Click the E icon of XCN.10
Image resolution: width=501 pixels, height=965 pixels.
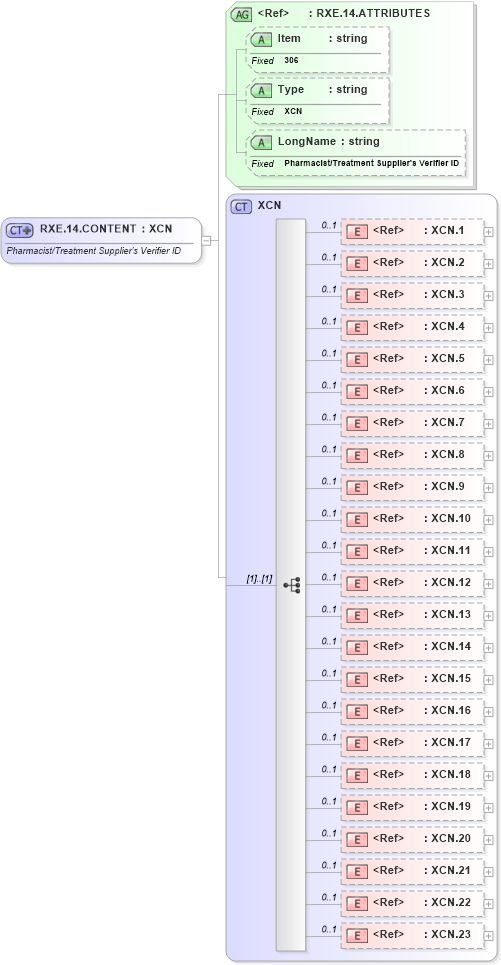tap(357, 519)
